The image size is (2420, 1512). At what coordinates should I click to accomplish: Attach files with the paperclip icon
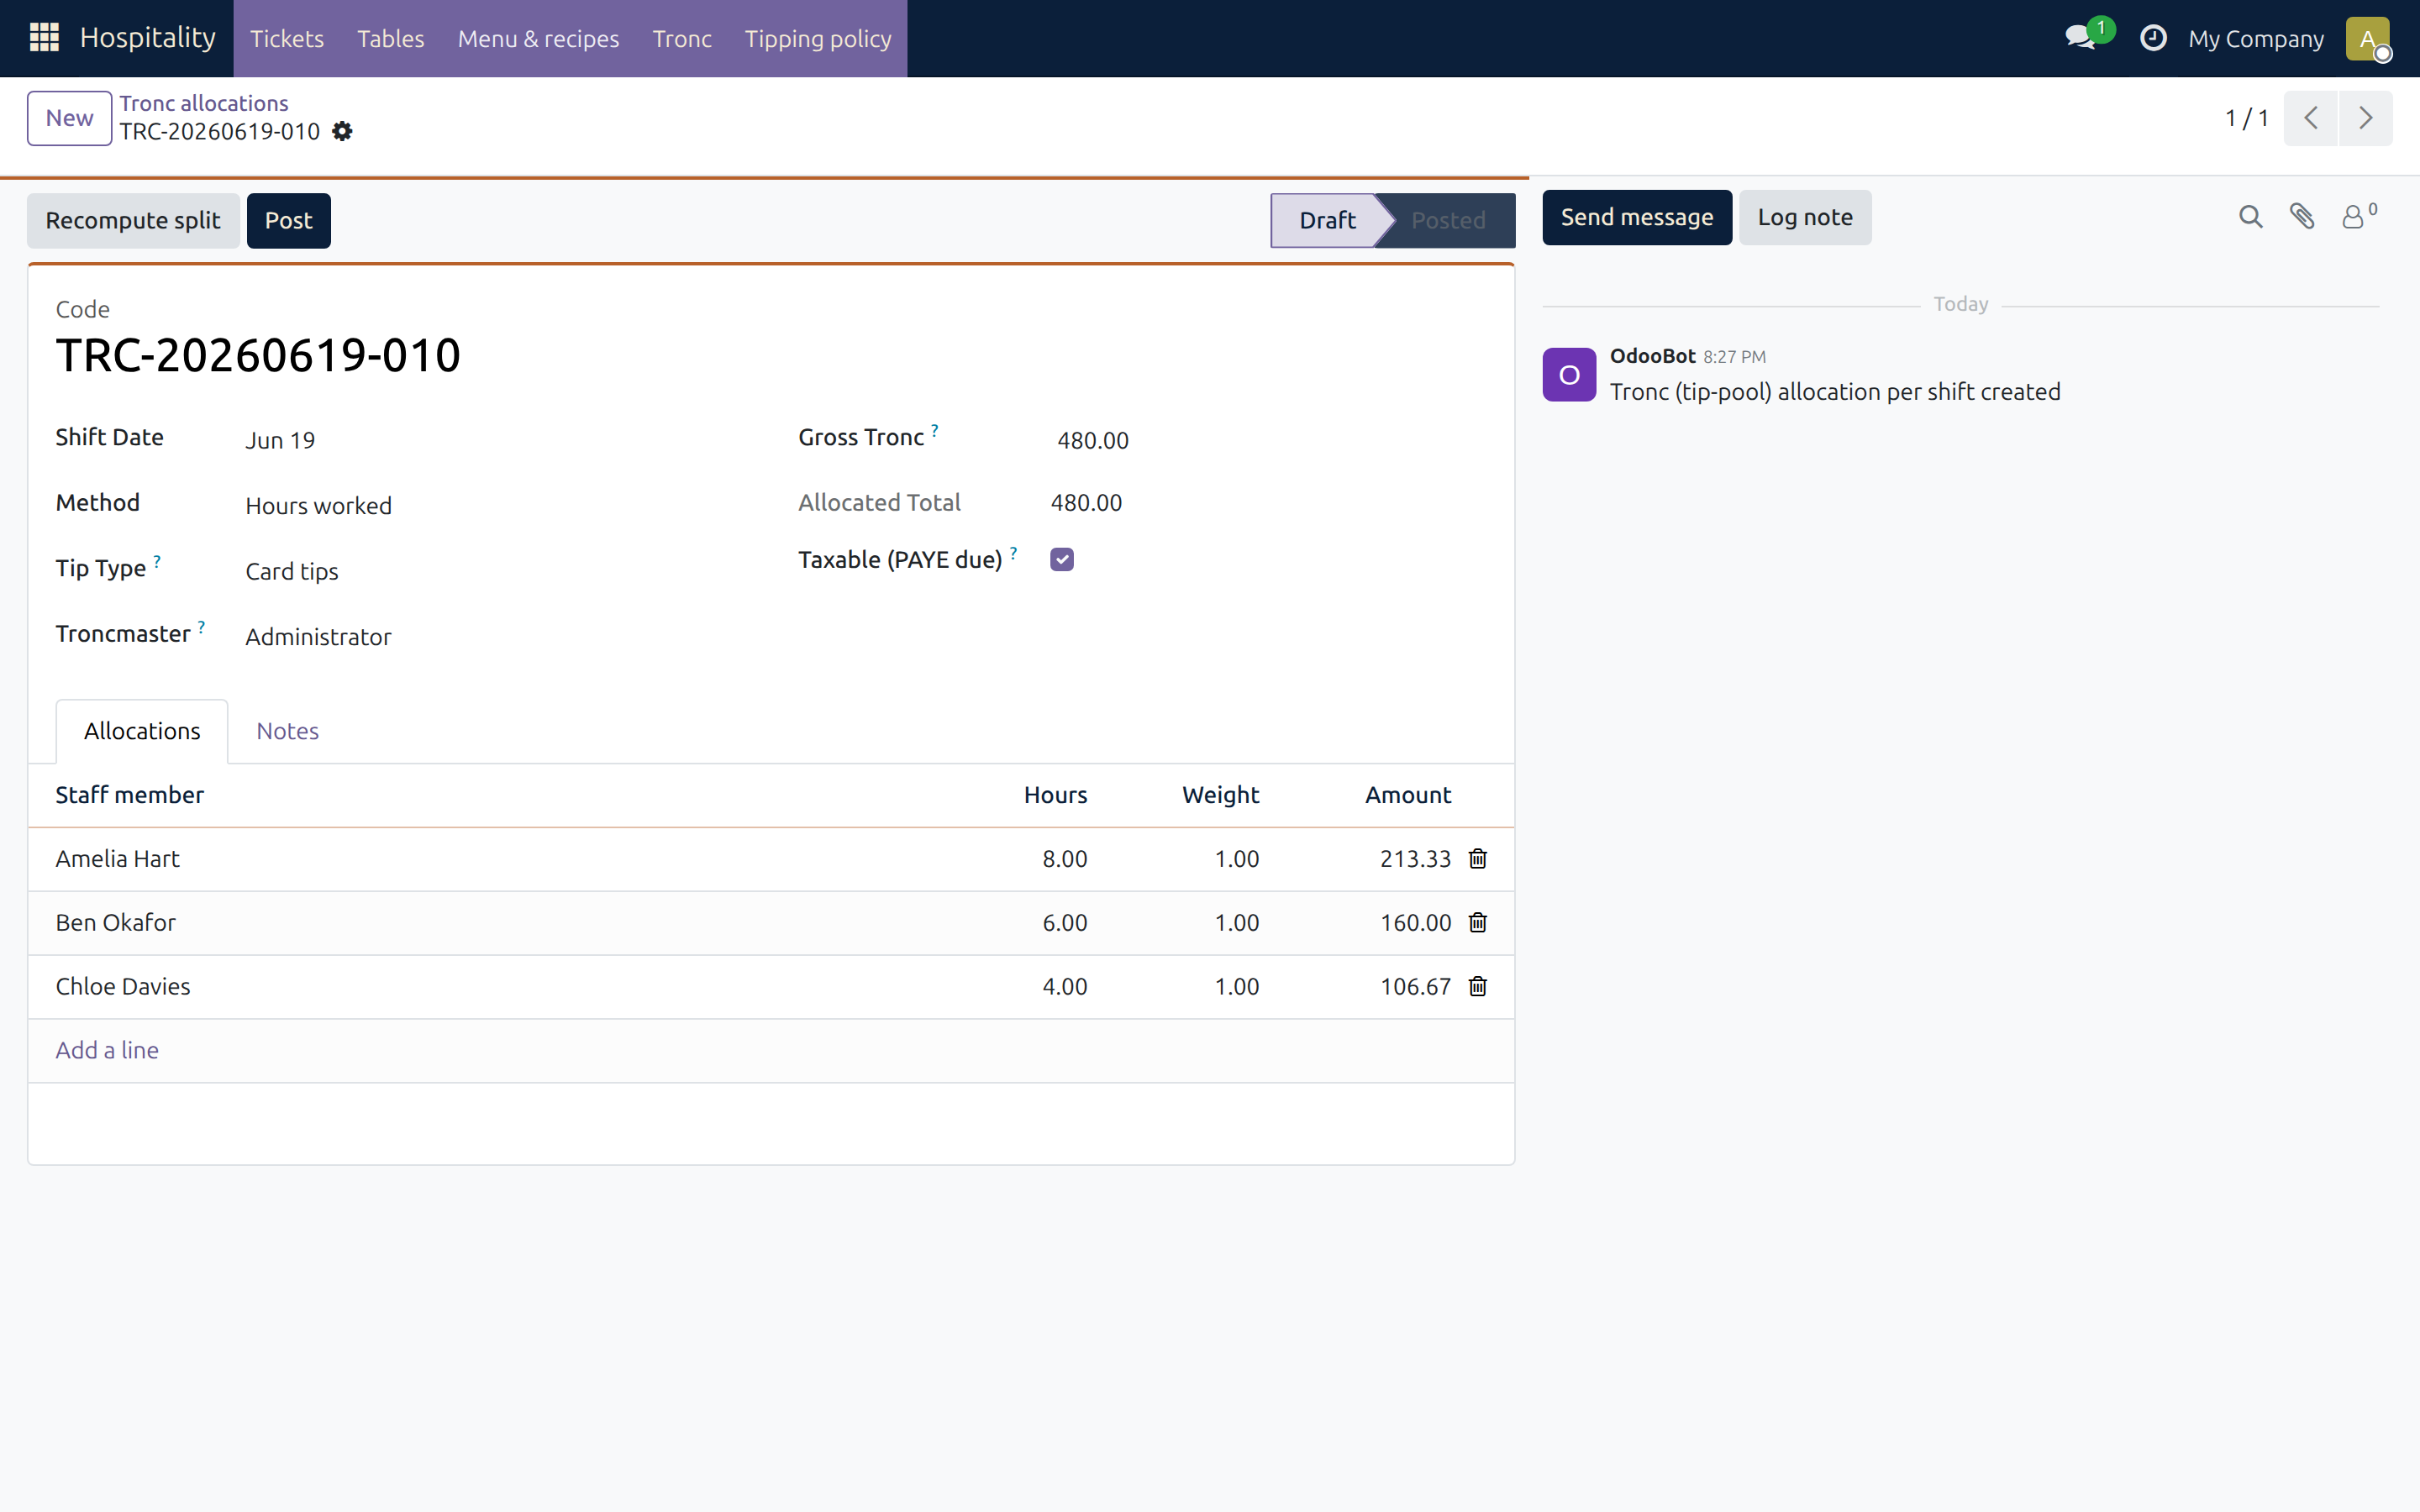point(2302,217)
